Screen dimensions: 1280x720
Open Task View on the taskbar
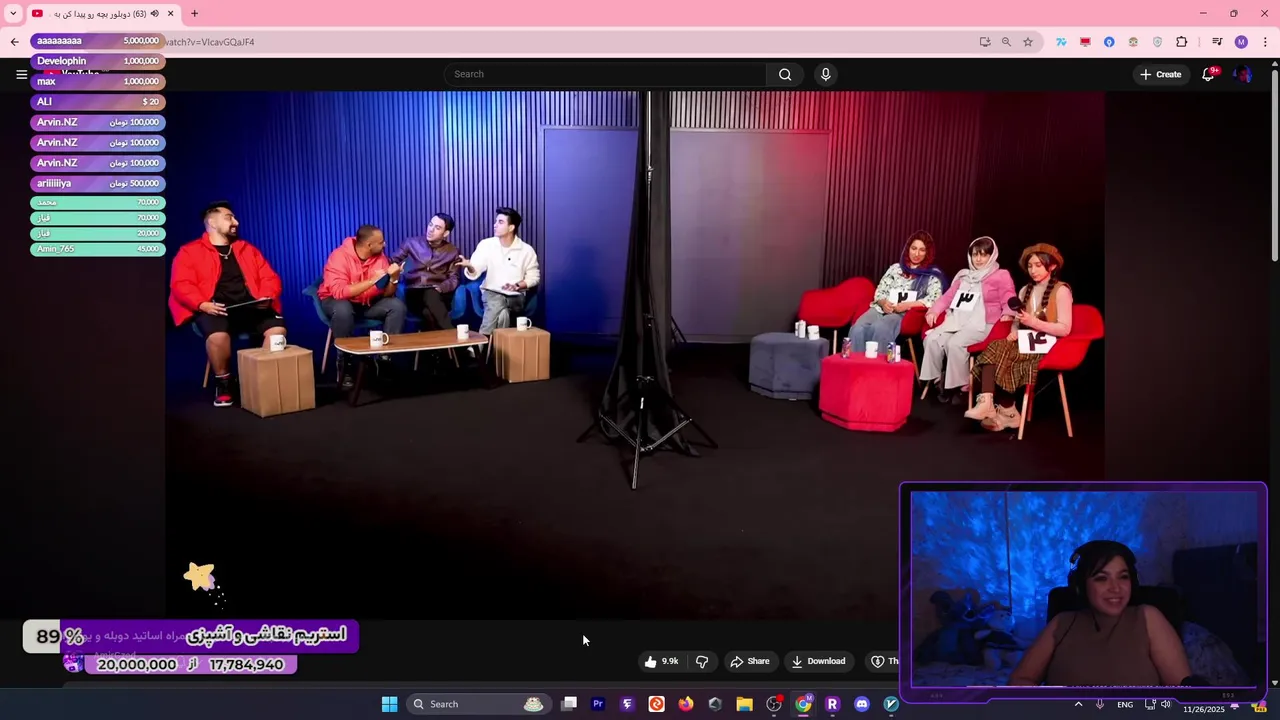coord(569,704)
